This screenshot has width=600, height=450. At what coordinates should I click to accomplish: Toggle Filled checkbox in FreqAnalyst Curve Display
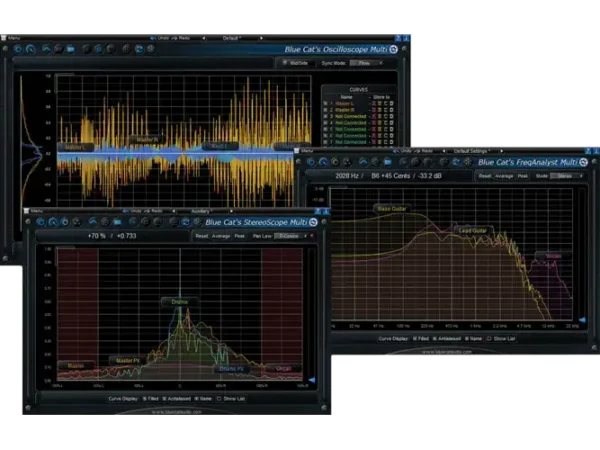415,339
